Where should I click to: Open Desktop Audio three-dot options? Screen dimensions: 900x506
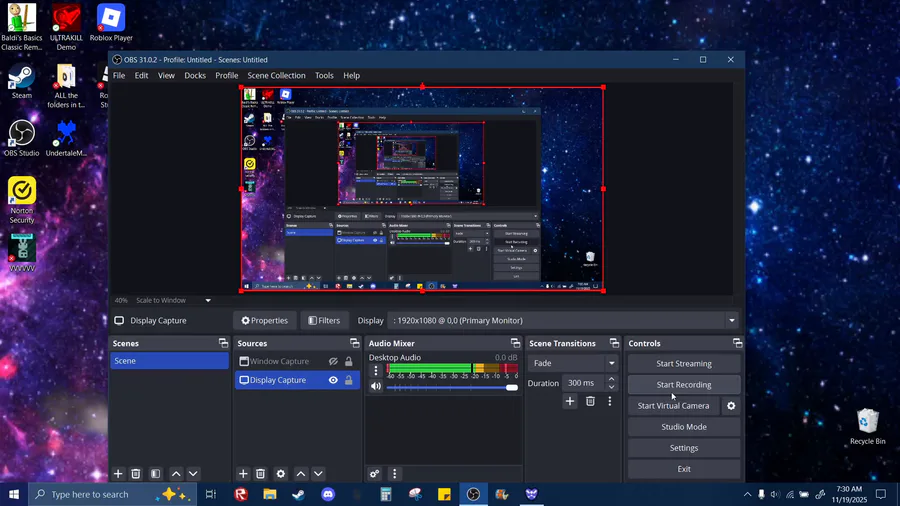tap(376, 371)
